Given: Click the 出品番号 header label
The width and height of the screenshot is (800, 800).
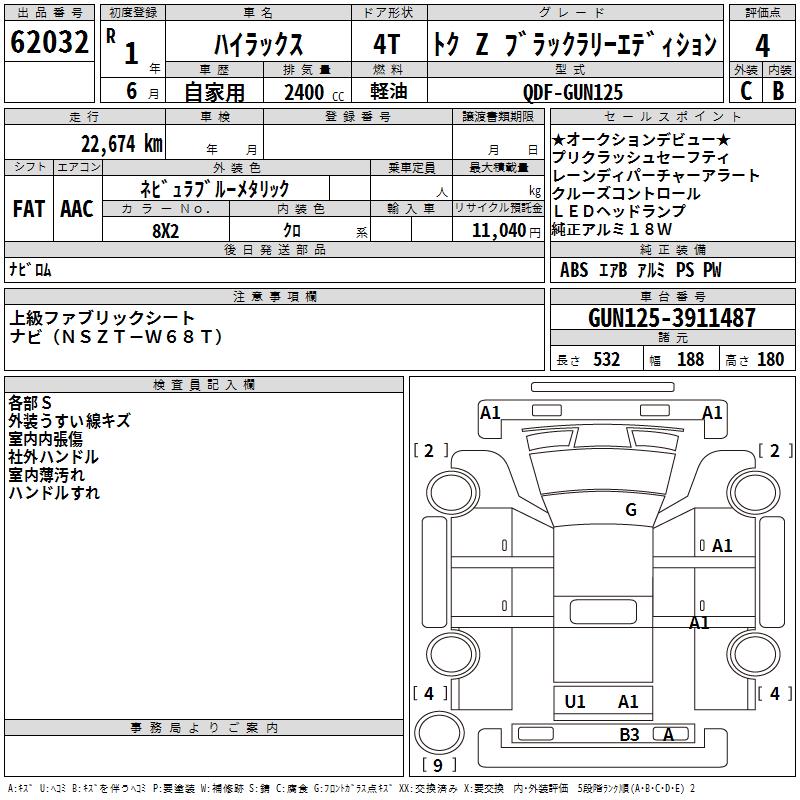Looking at the screenshot, I should coord(49,13).
